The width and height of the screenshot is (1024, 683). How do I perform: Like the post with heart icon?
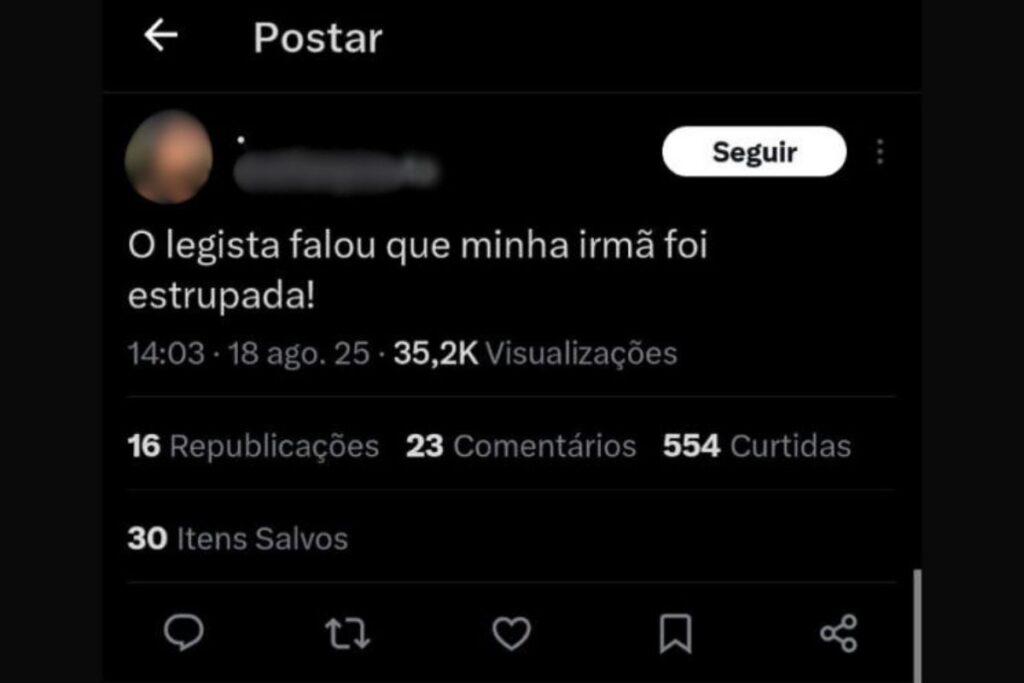tap(511, 633)
